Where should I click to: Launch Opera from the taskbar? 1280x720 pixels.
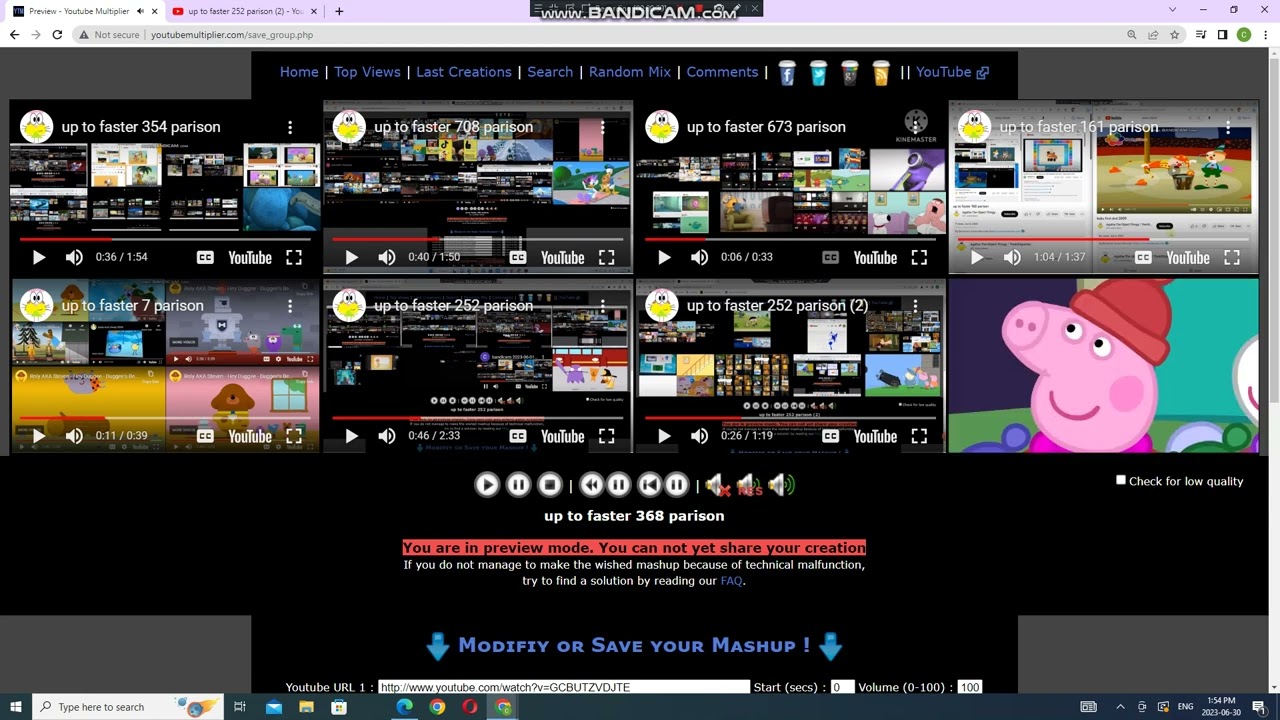(x=470, y=707)
